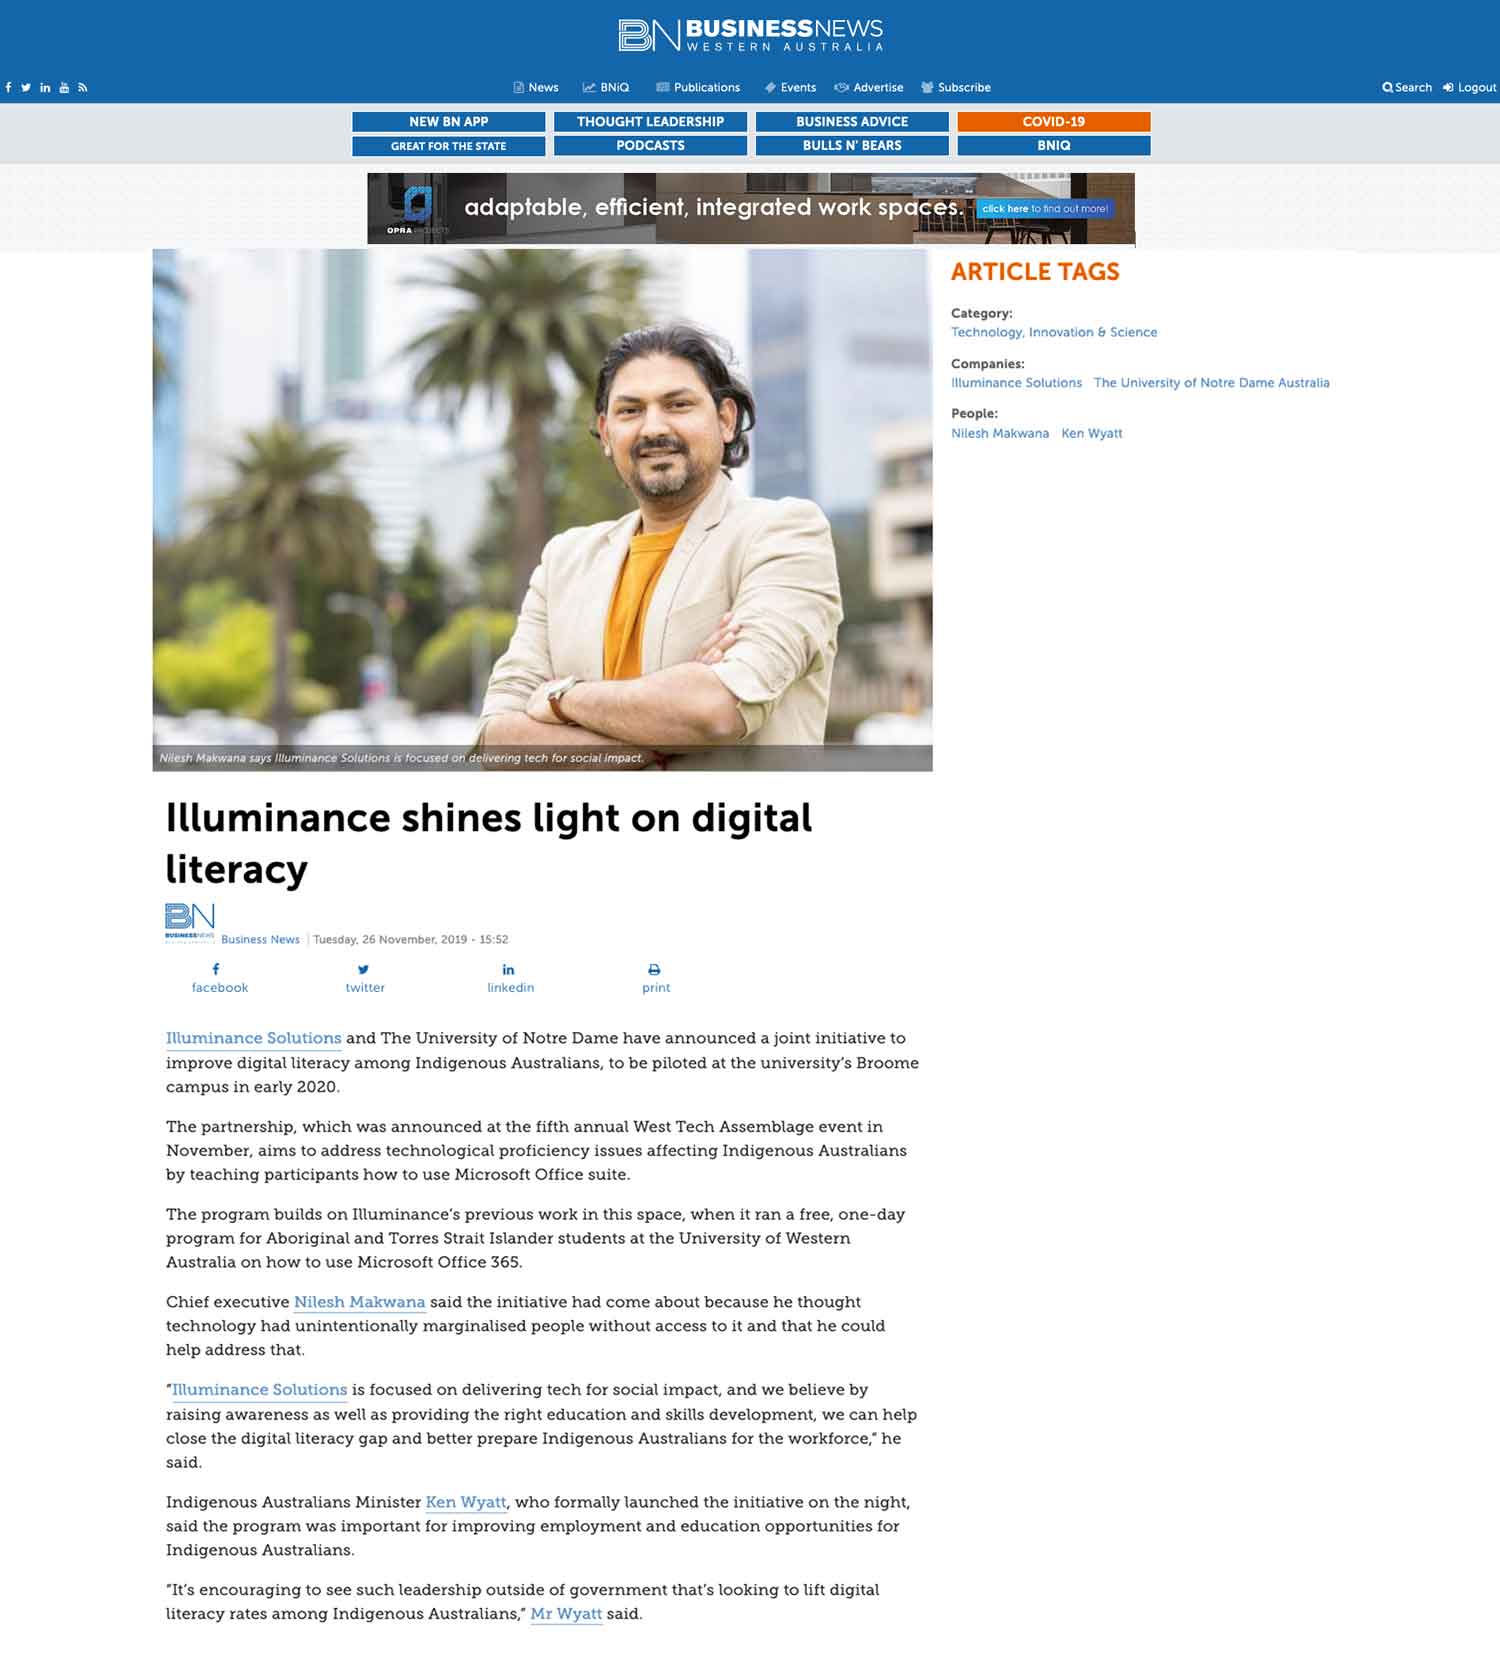Open the Events menu item

[790, 87]
